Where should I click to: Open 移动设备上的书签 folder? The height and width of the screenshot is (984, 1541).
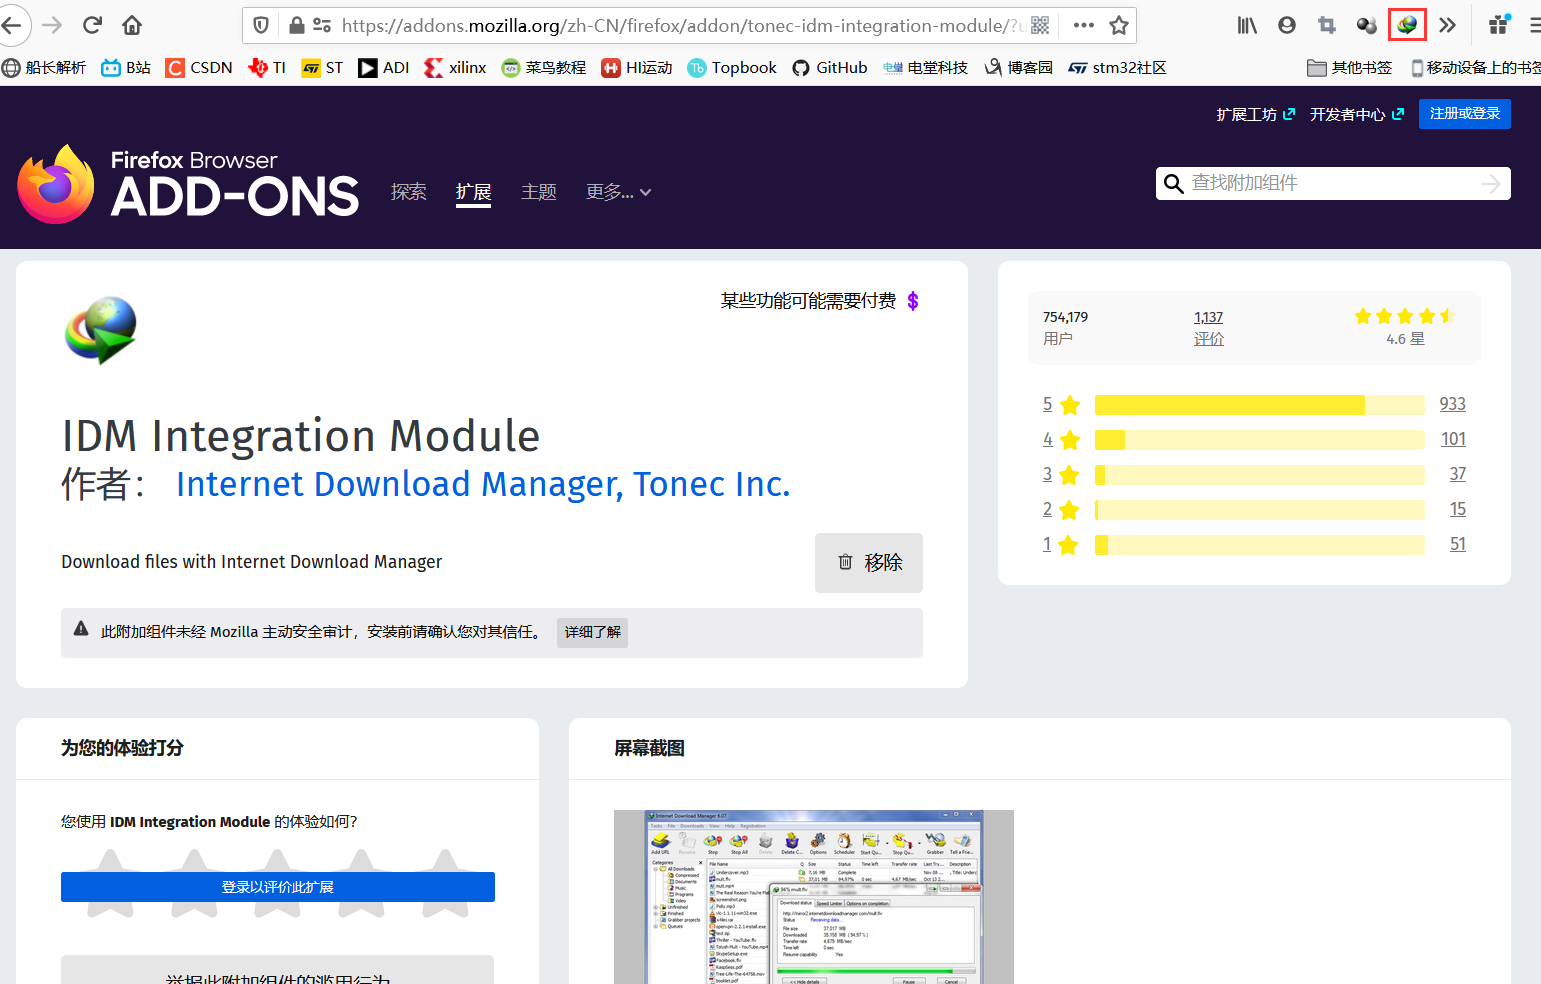(x=1475, y=67)
